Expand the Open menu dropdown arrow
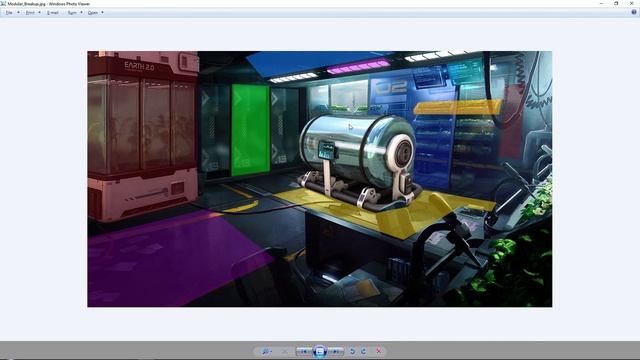 (102, 13)
